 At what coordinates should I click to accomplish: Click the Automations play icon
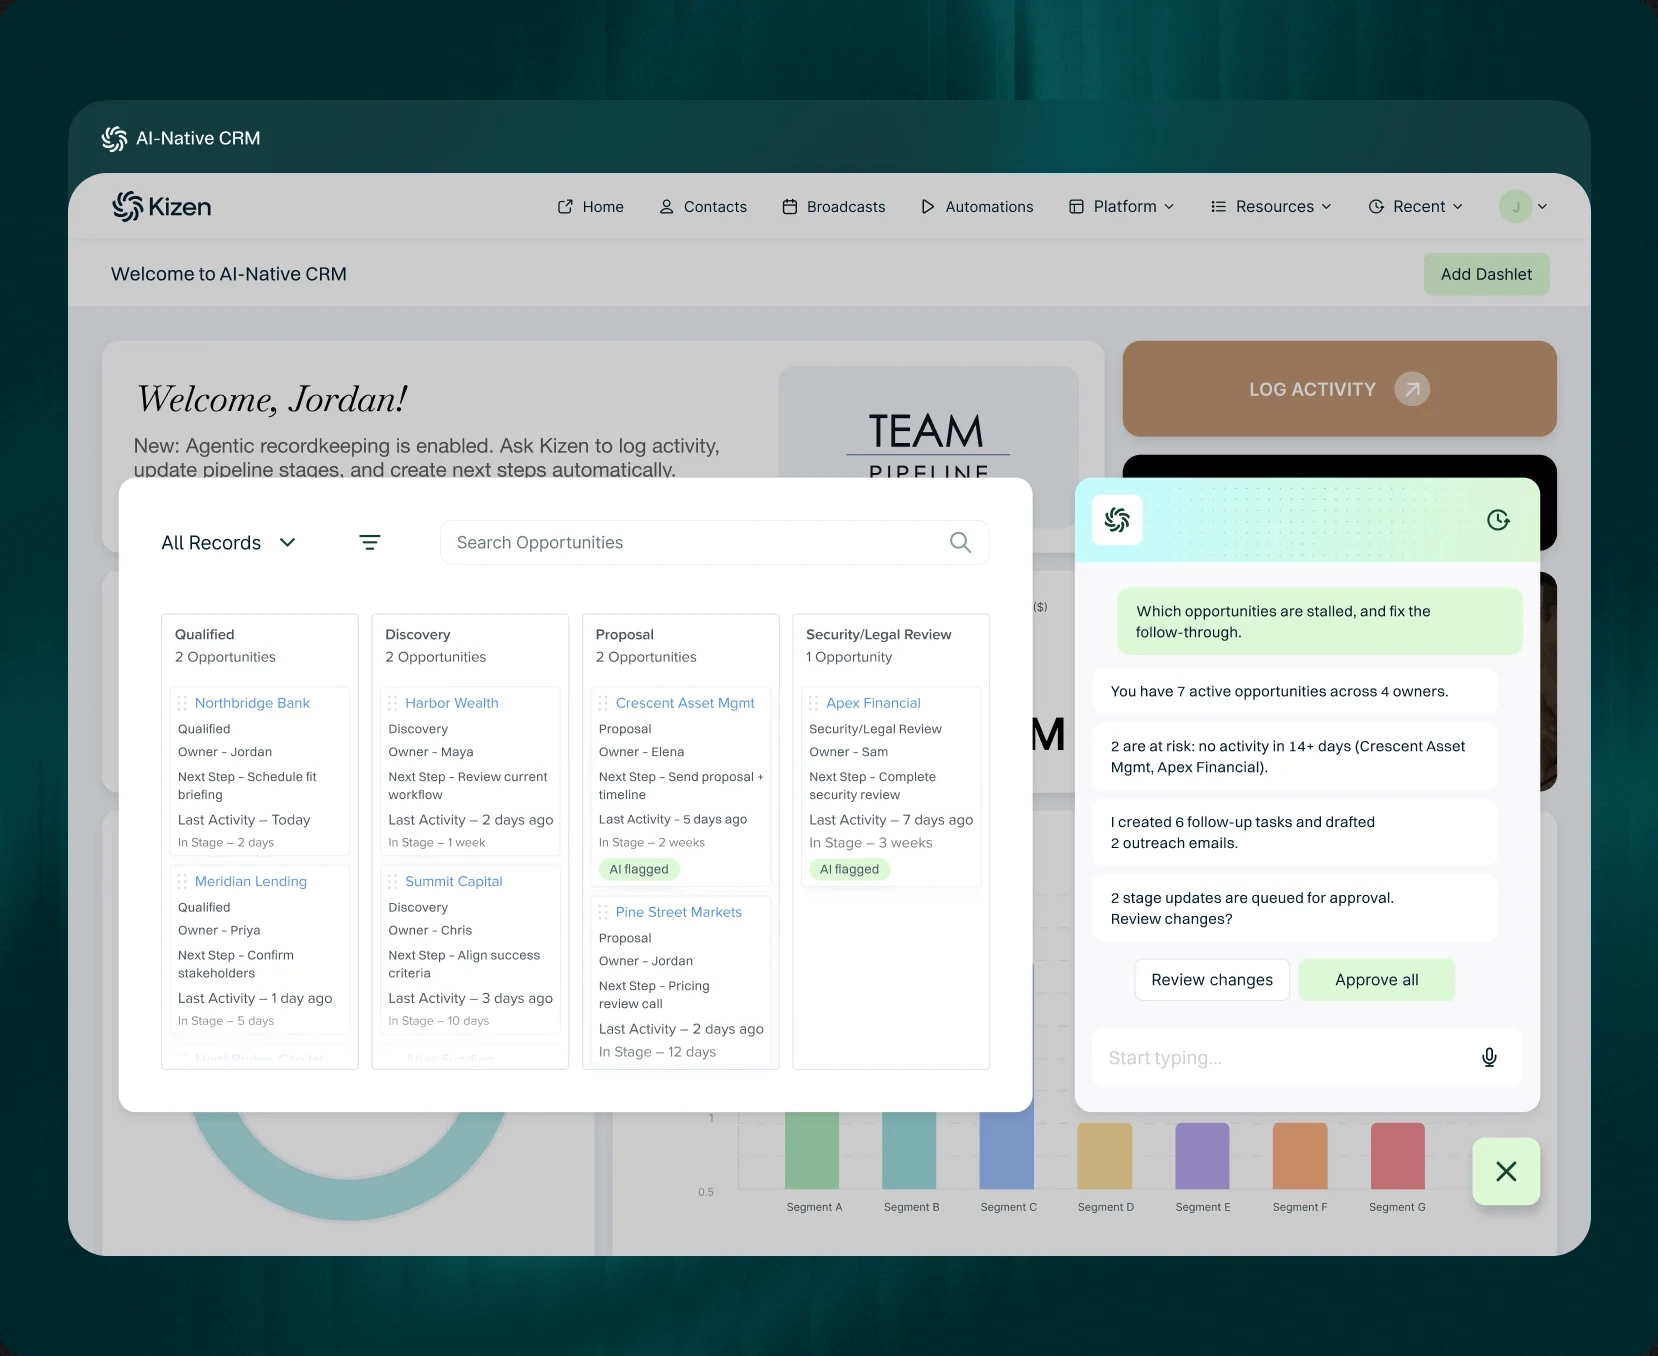tap(928, 206)
